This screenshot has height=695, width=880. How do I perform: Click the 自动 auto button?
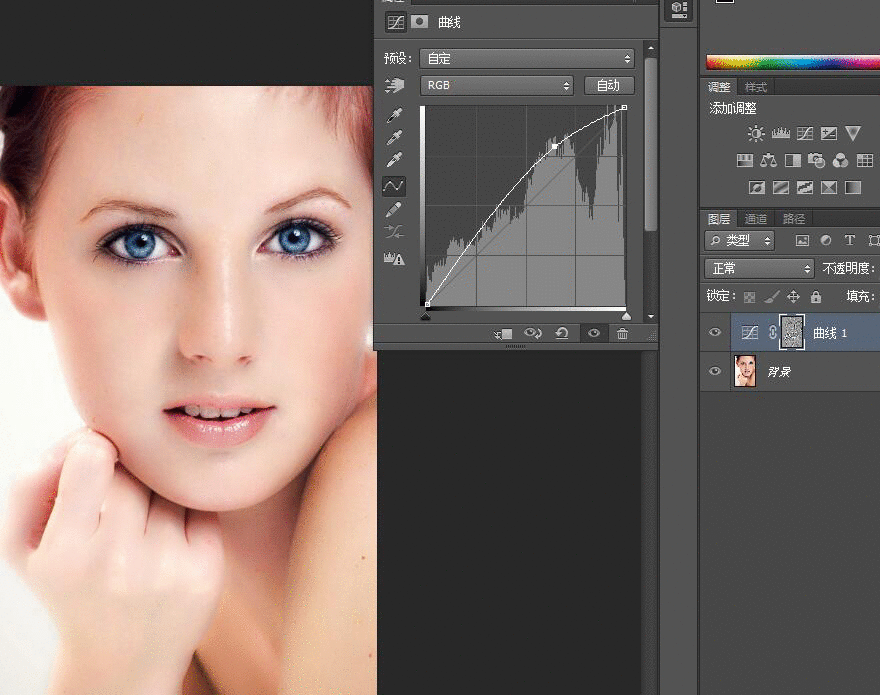pyautogui.click(x=608, y=86)
